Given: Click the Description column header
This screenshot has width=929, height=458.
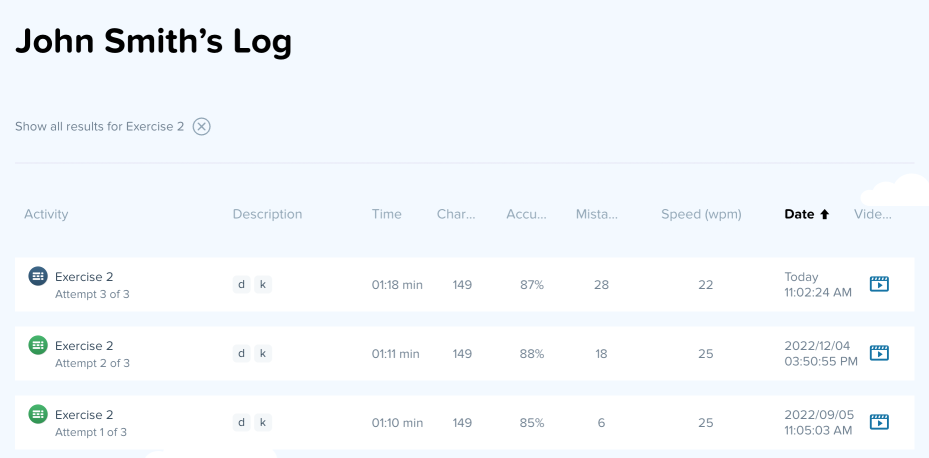Looking at the screenshot, I should pyautogui.click(x=267, y=214).
